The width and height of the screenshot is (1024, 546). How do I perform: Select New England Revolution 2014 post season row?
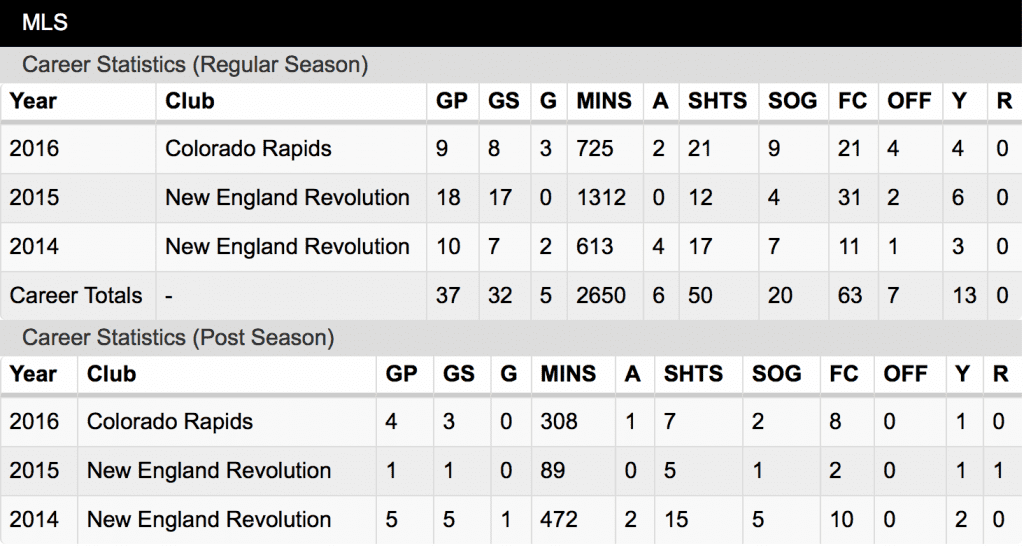point(511,520)
